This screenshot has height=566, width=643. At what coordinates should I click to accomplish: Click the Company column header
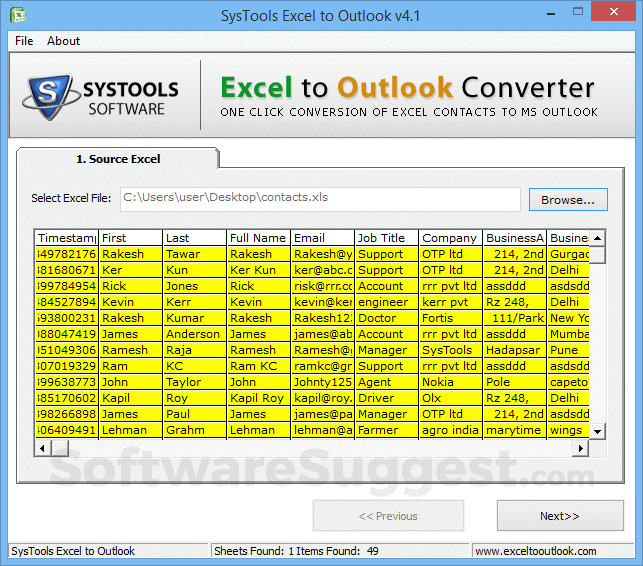click(x=450, y=238)
